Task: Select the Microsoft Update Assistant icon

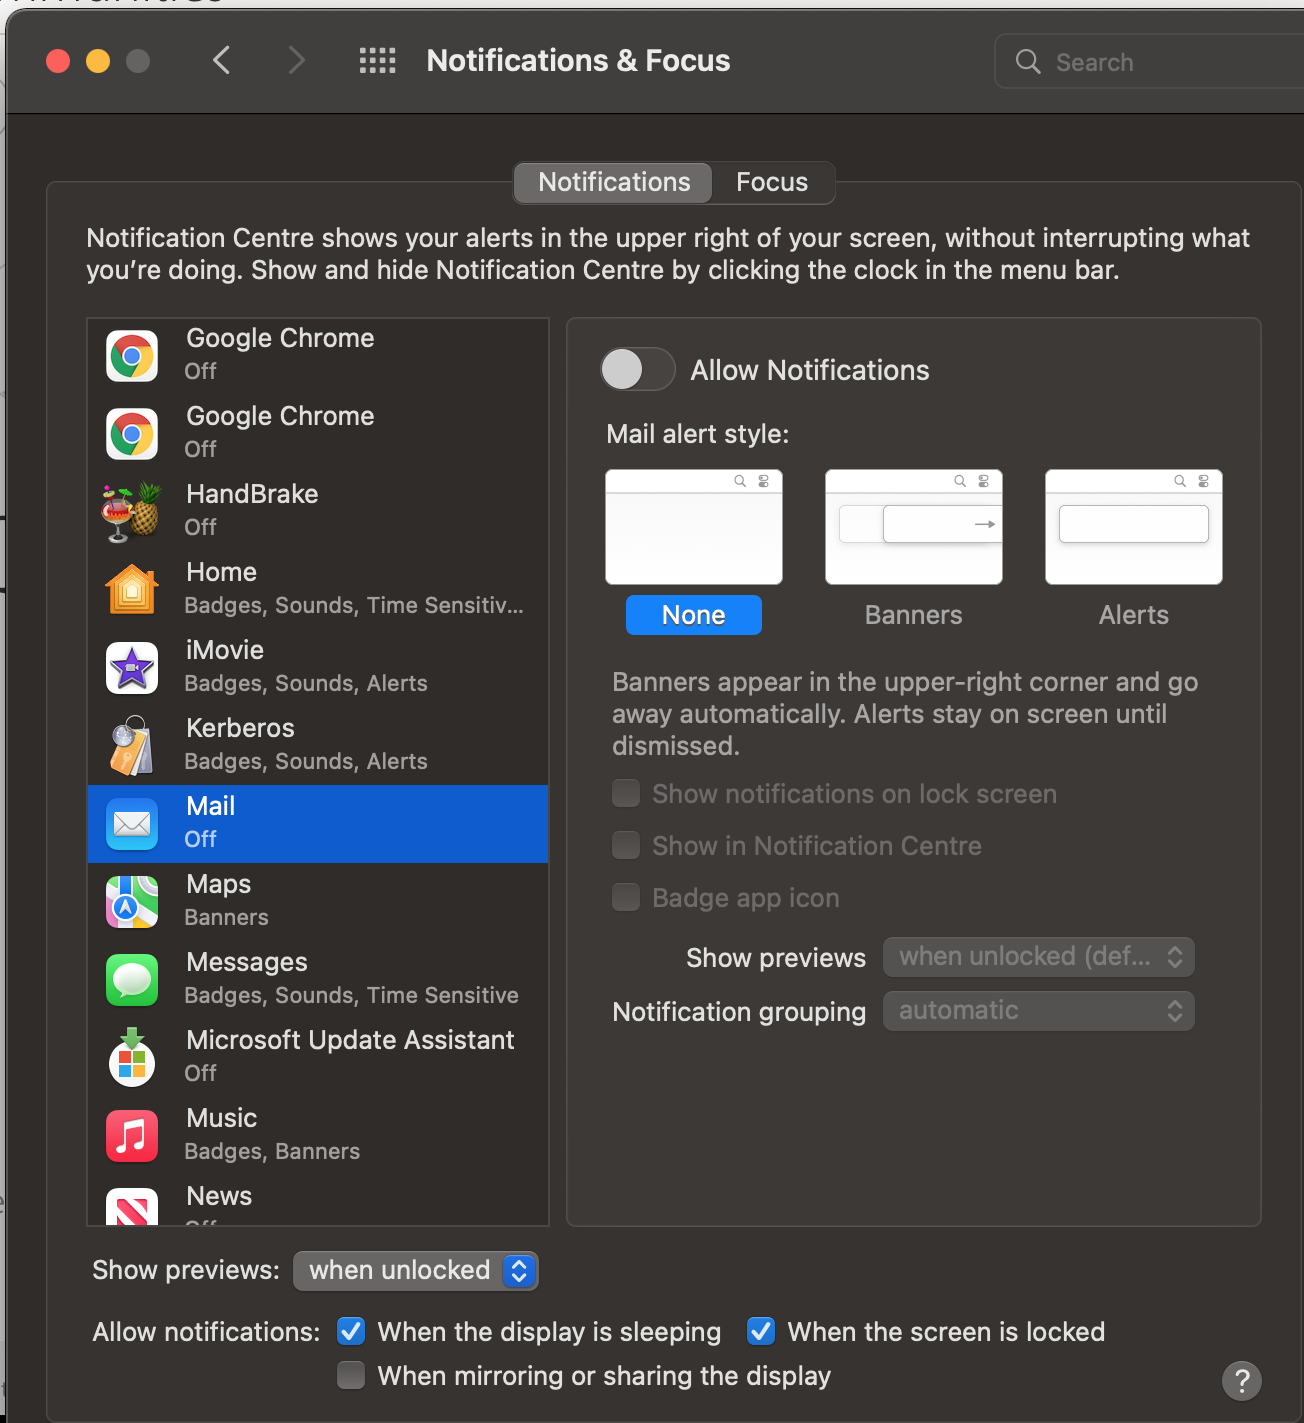Action: point(132,1058)
